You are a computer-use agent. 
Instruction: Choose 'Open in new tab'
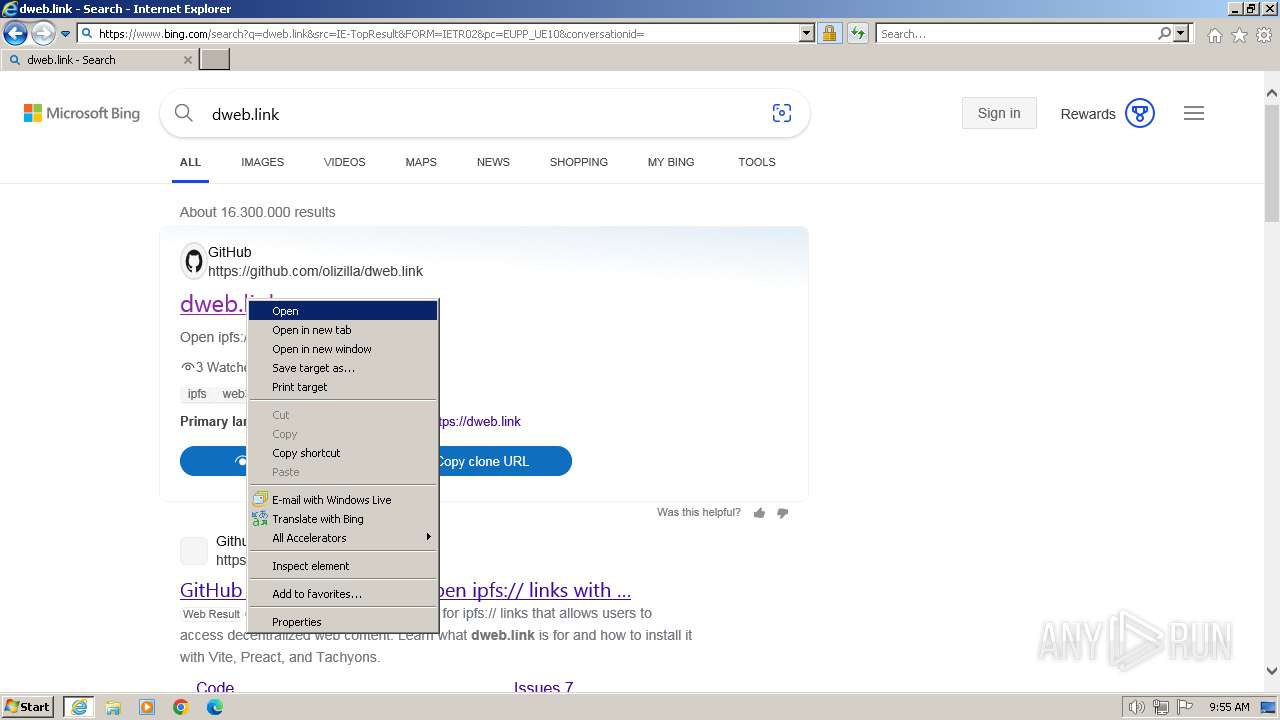[343, 330]
